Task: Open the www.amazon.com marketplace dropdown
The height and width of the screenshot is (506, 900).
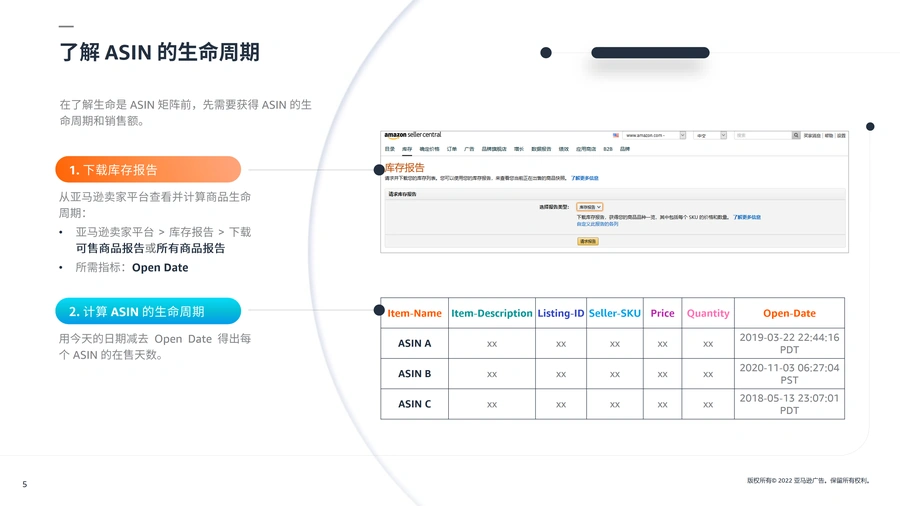Action: [654, 135]
